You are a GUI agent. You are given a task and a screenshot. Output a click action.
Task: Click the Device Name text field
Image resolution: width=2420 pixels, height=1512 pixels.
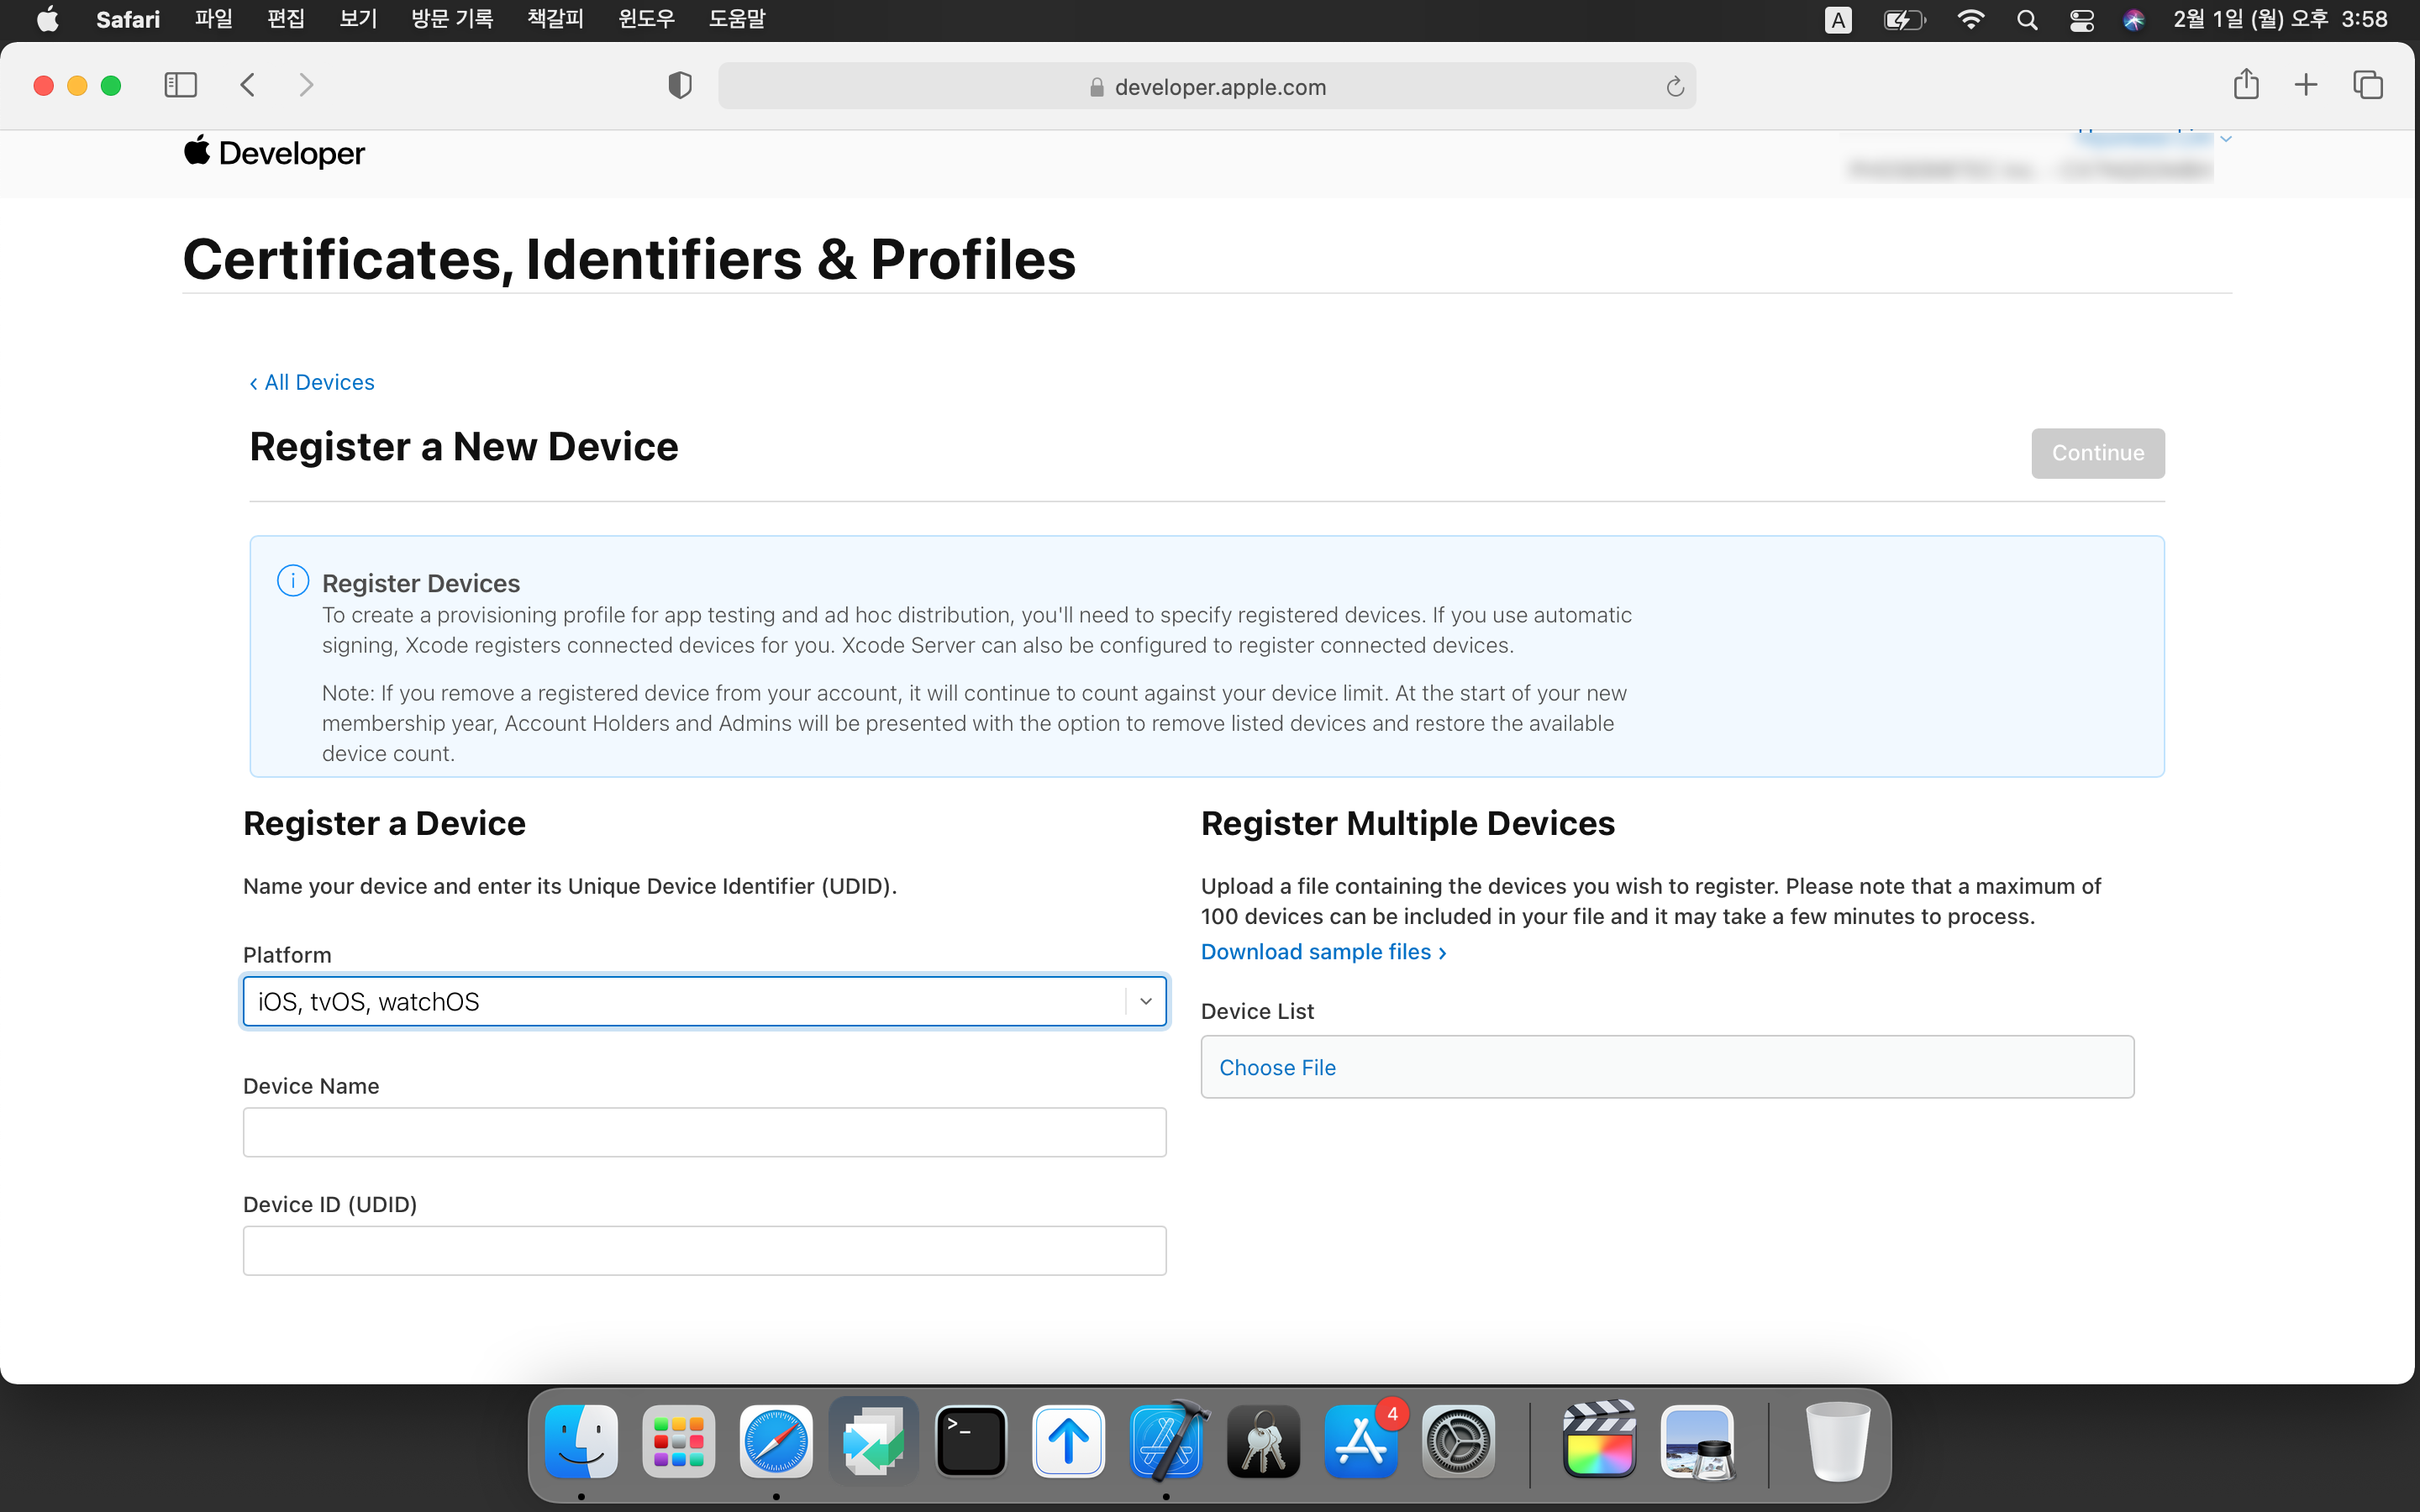[x=704, y=1132]
